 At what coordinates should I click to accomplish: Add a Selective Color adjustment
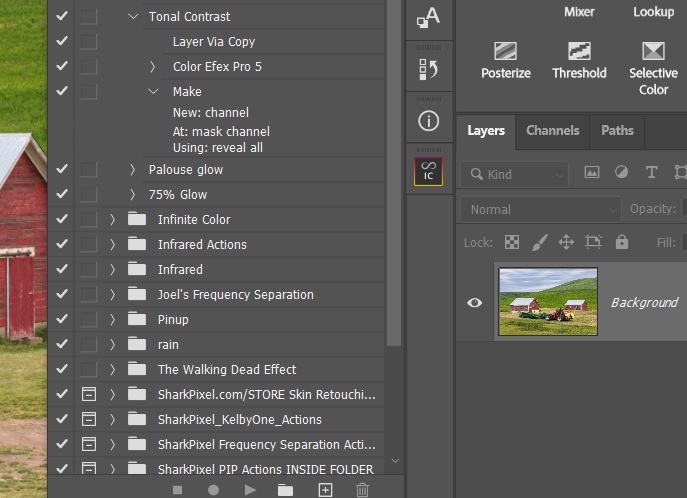[653, 66]
